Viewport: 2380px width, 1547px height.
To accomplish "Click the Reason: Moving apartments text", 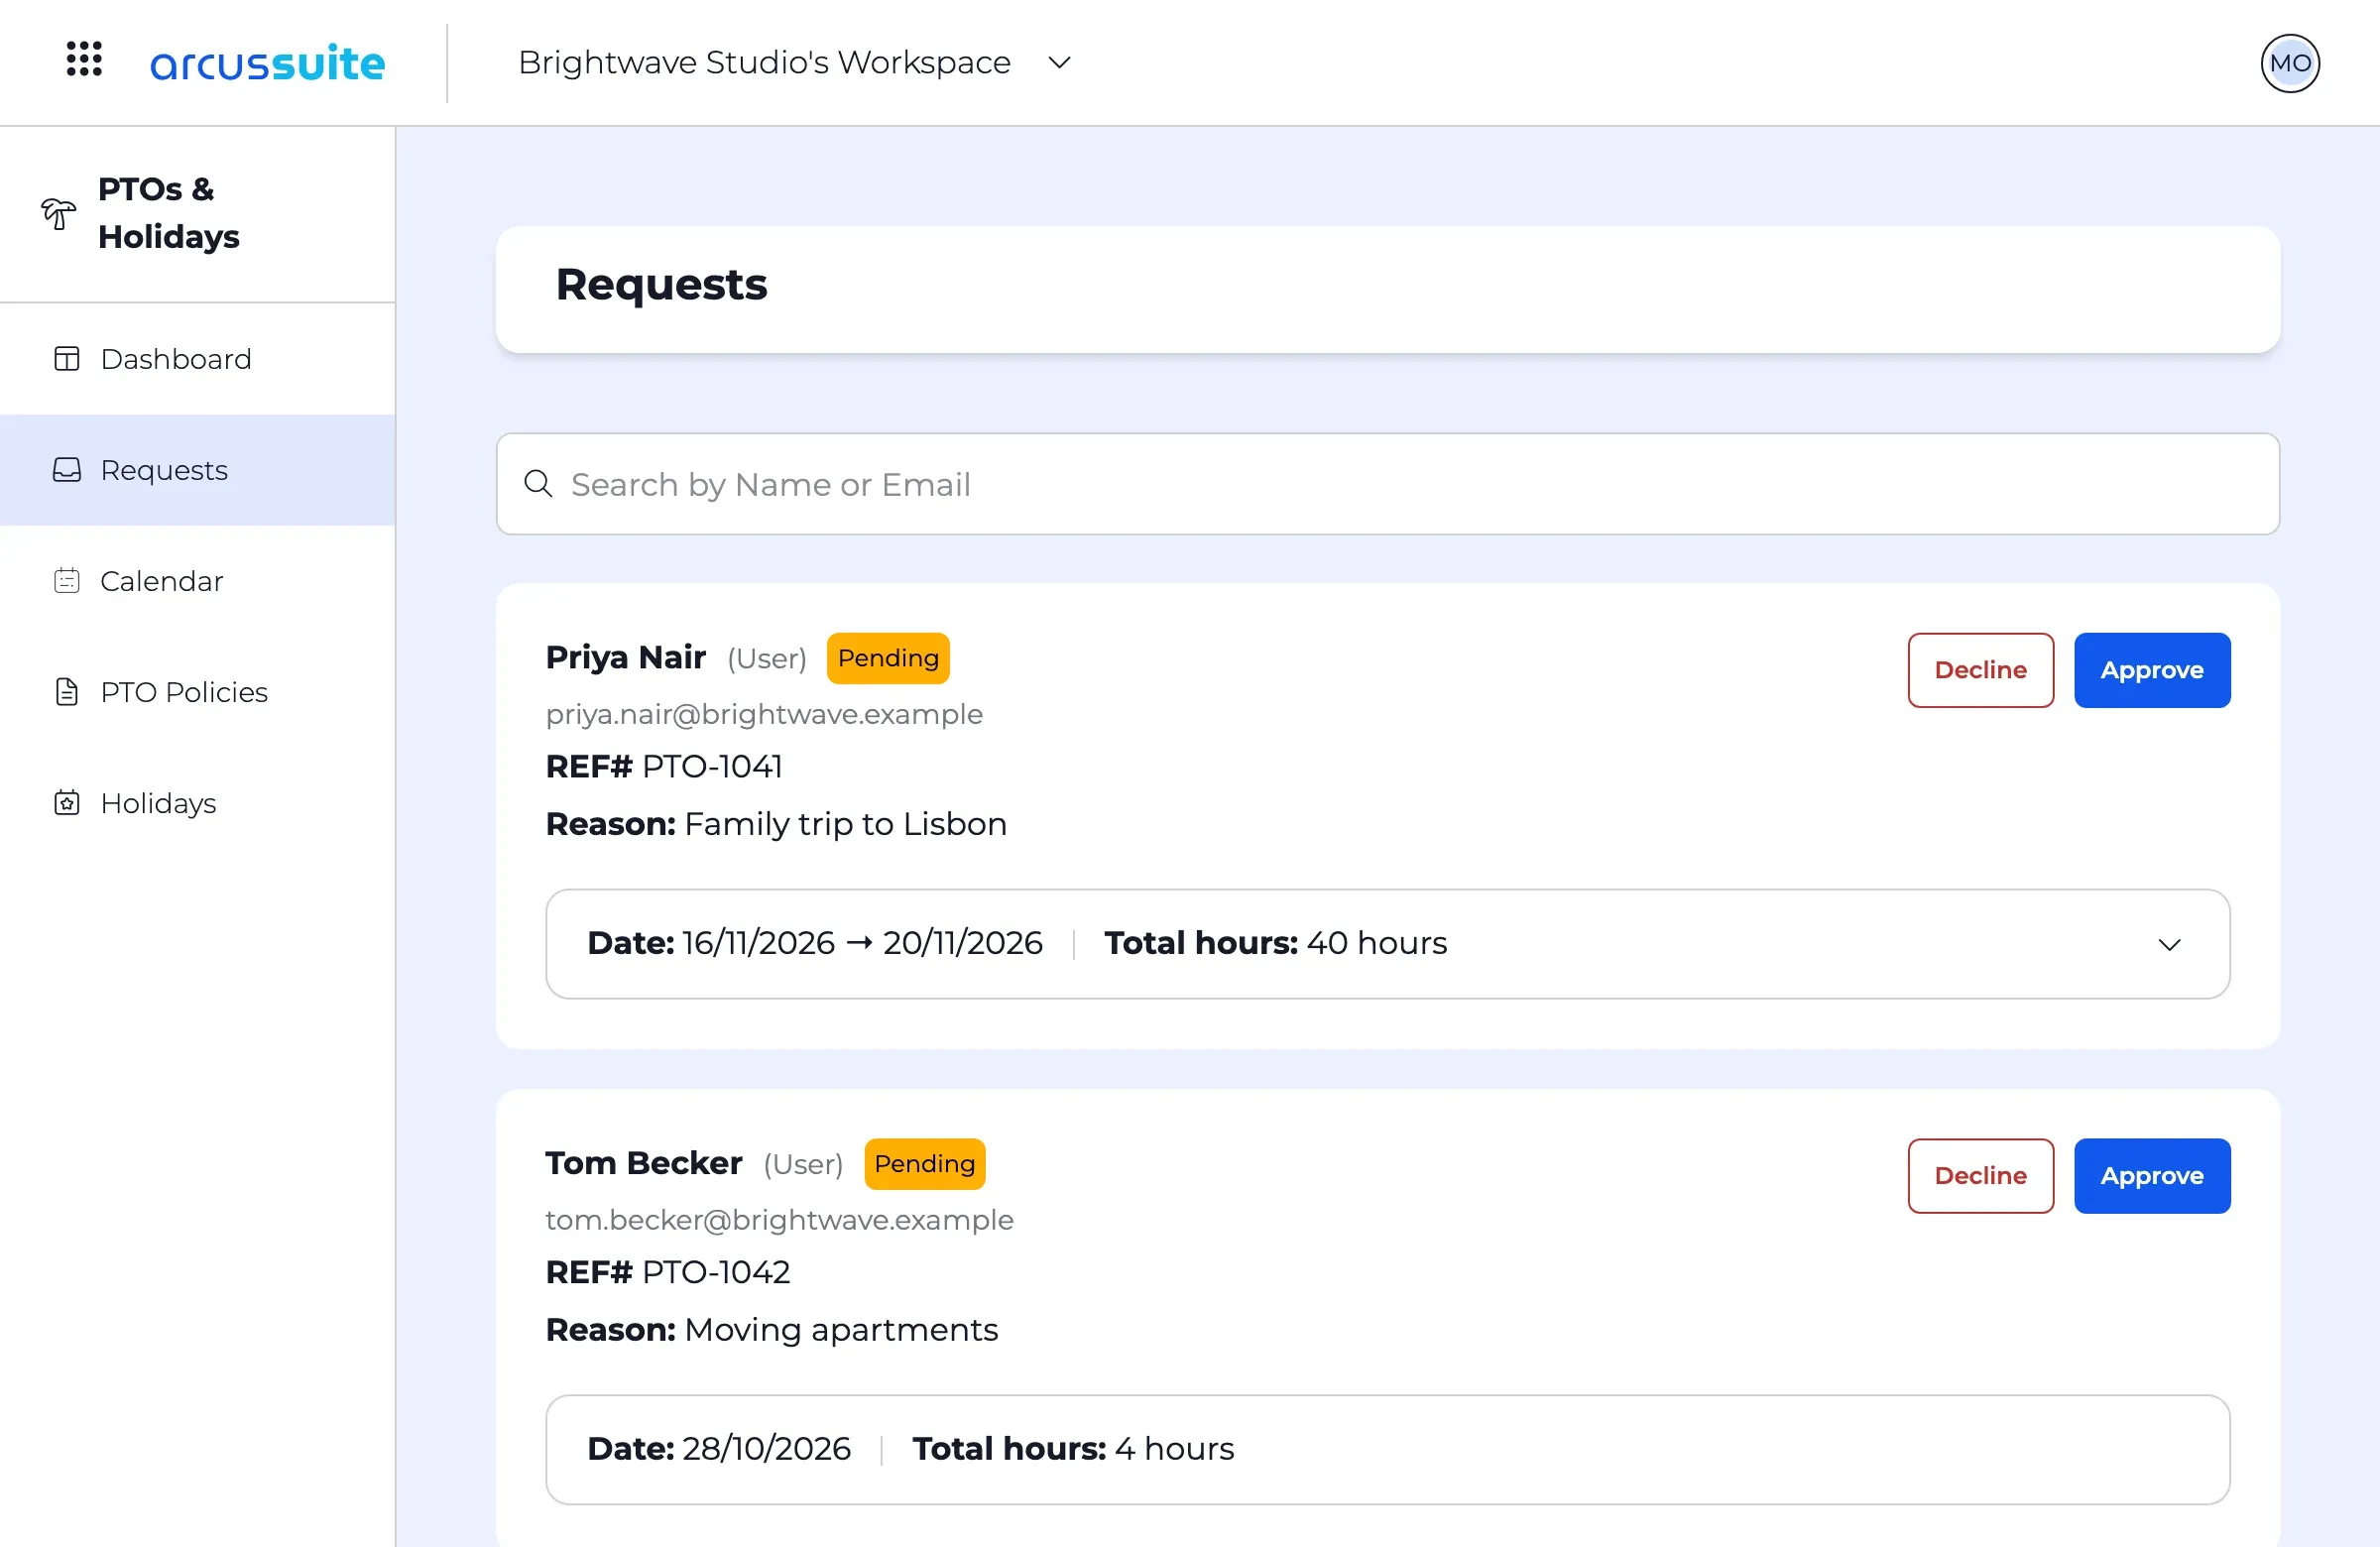I will coord(772,1331).
